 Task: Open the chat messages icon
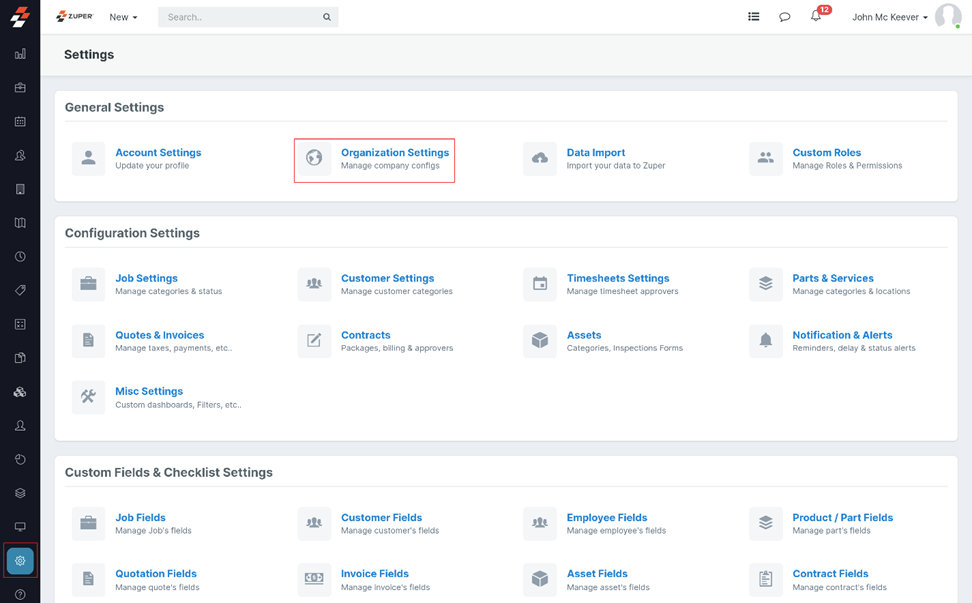click(x=785, y=17)
